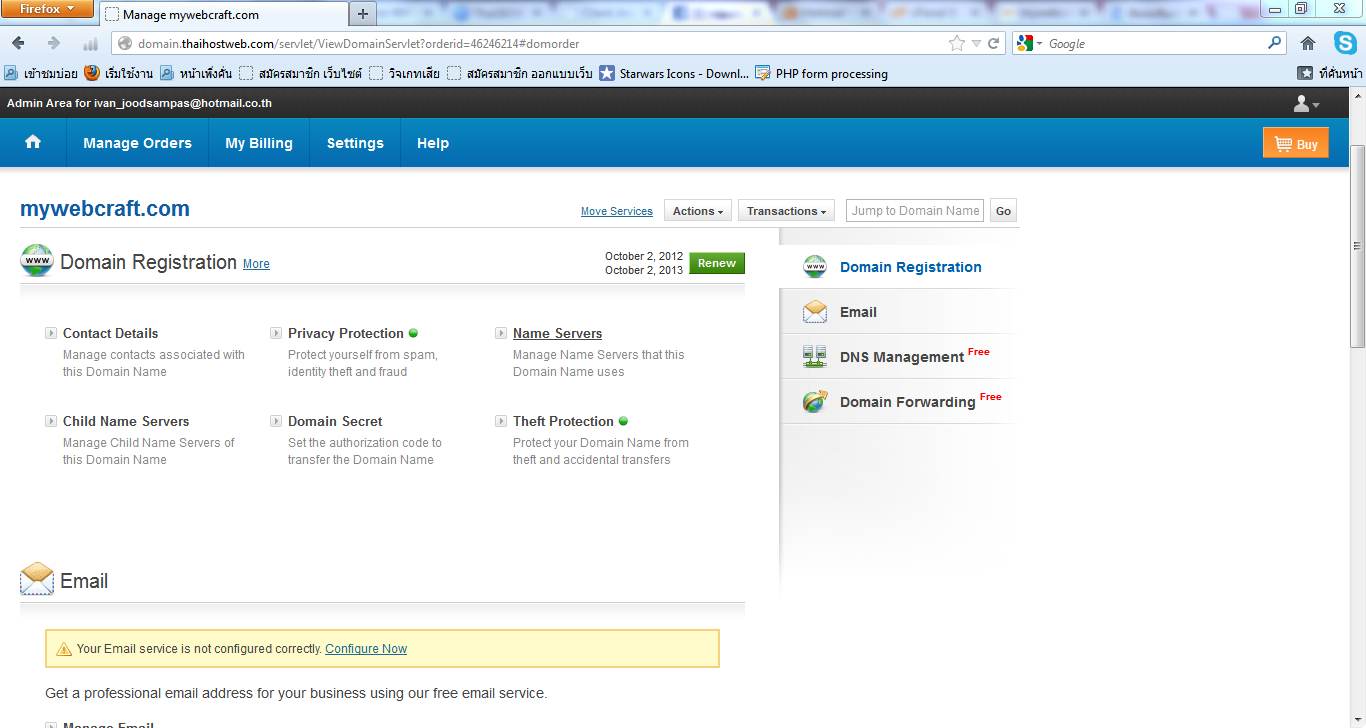Viewport: 1366px width, 728px height.
Task: Open Domain Secret section
Action: point(335,421)
